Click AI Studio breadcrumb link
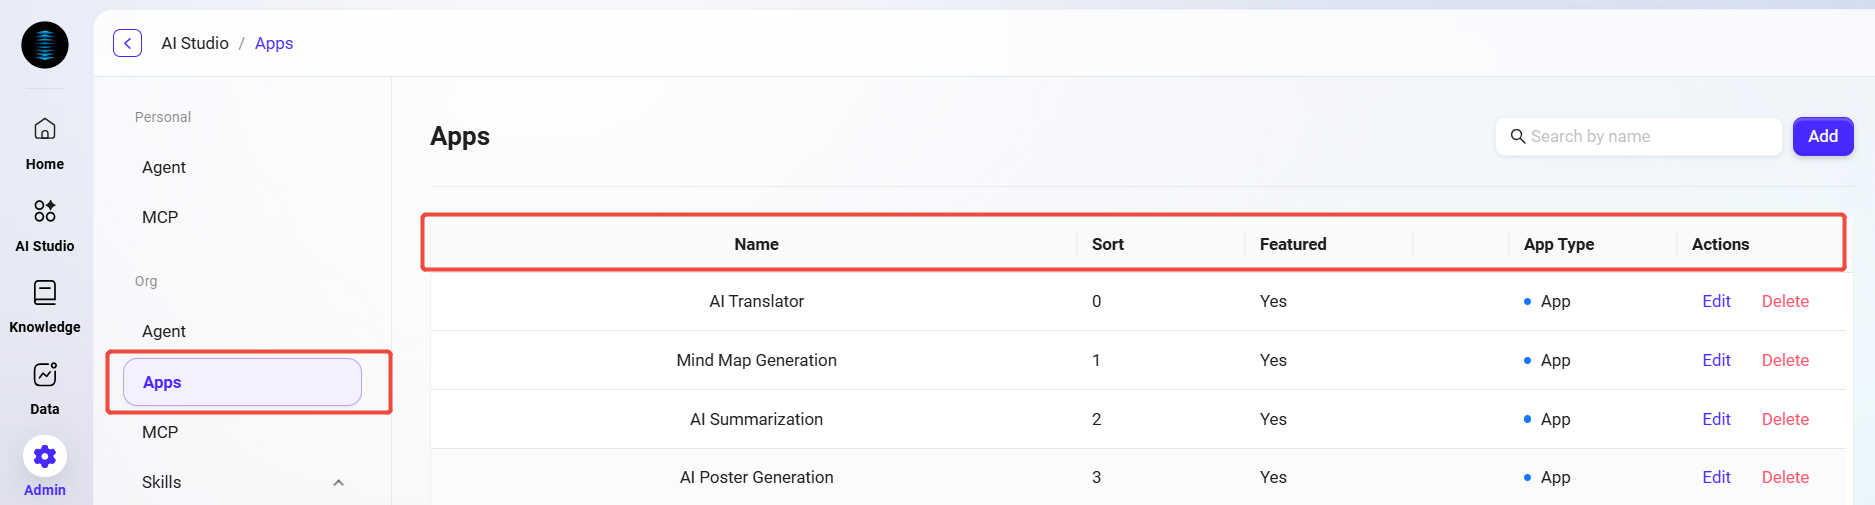 (x=195, y=43)
